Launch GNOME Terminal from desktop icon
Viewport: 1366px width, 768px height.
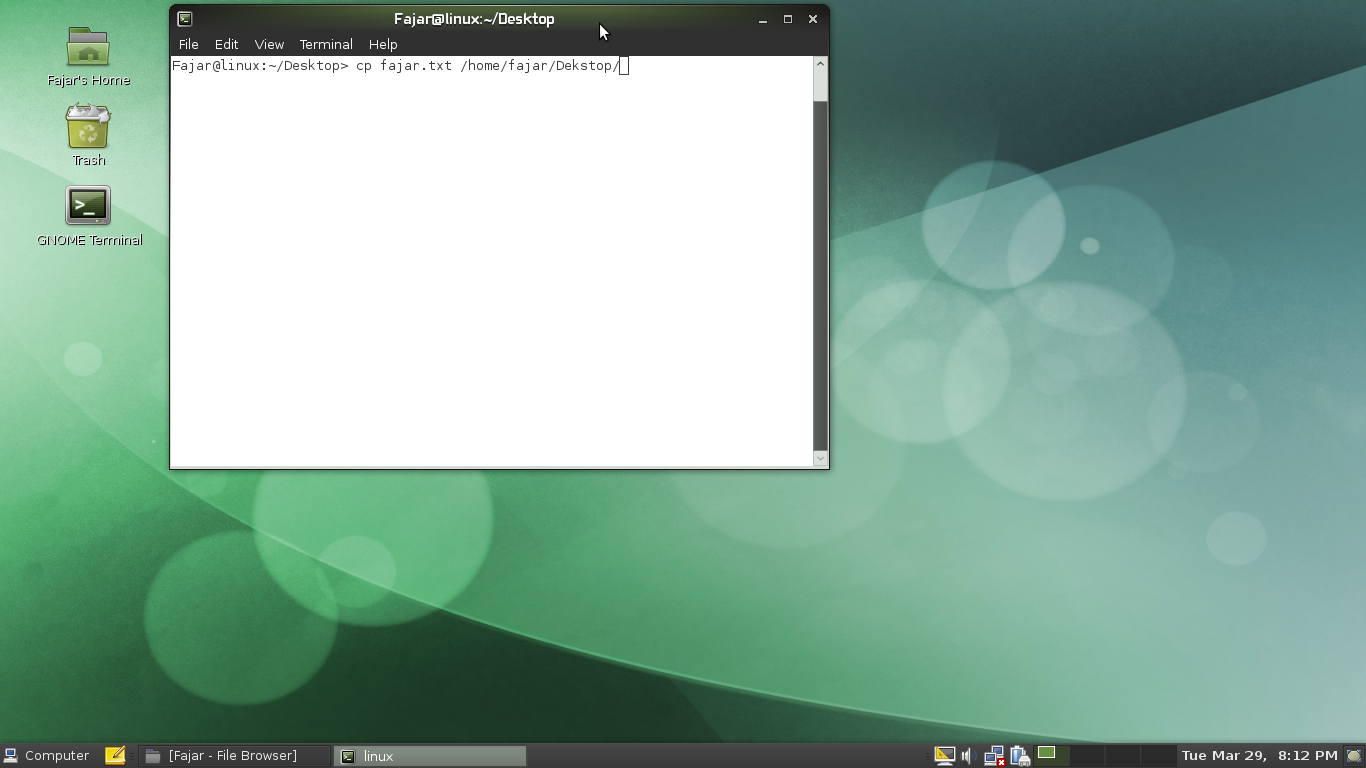[89, 216]
